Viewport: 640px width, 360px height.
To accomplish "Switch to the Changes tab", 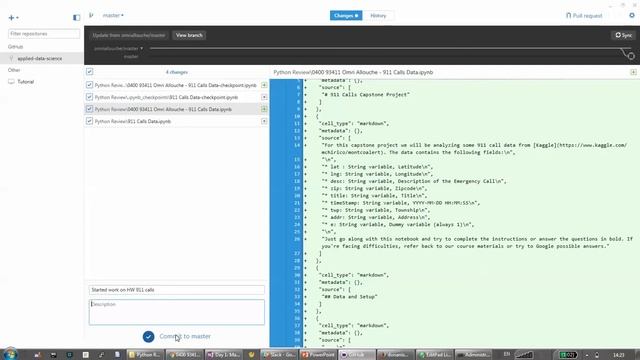I will pos(346,16).
